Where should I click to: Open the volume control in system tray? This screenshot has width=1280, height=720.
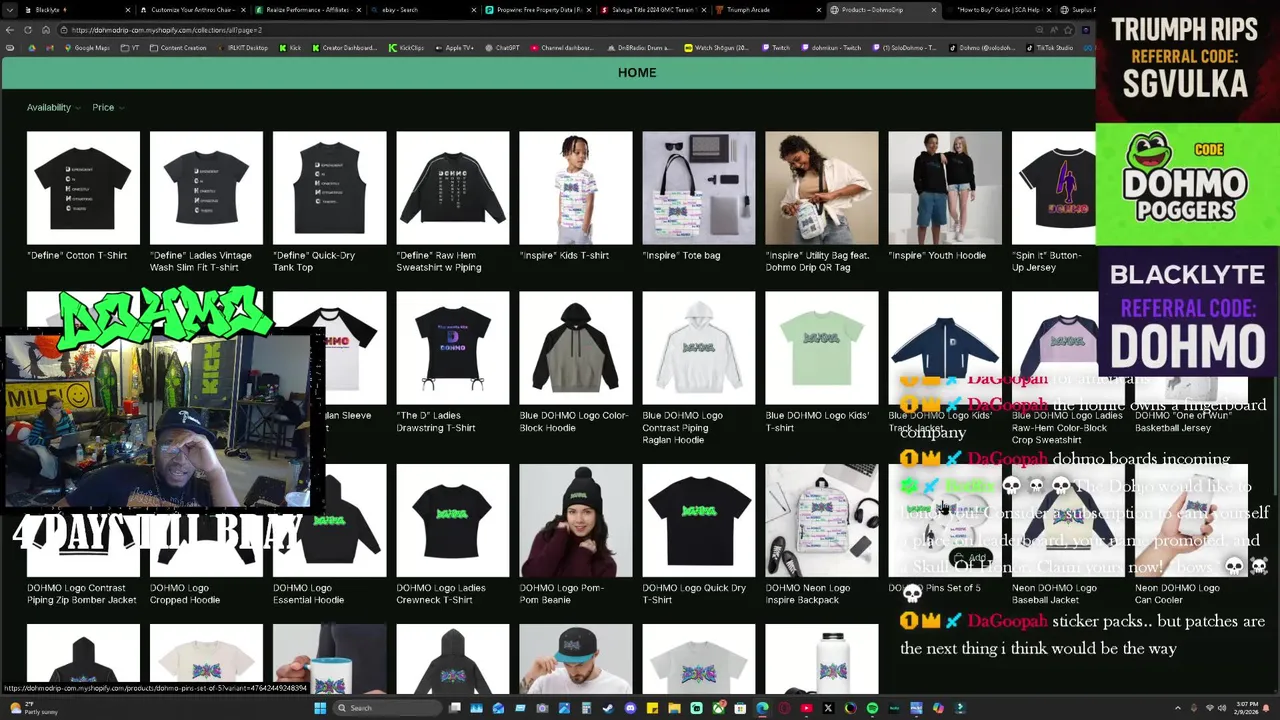click(x=1222, y=708)
